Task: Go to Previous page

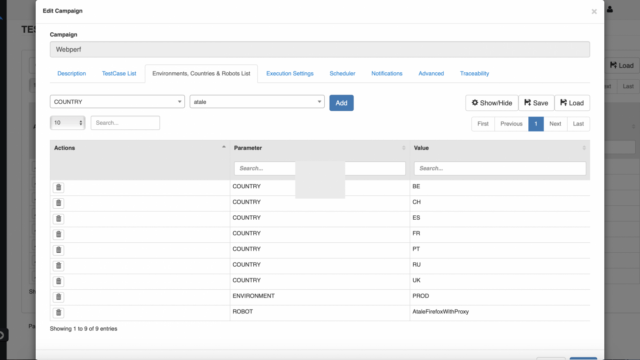Action: tap(511, 124)
